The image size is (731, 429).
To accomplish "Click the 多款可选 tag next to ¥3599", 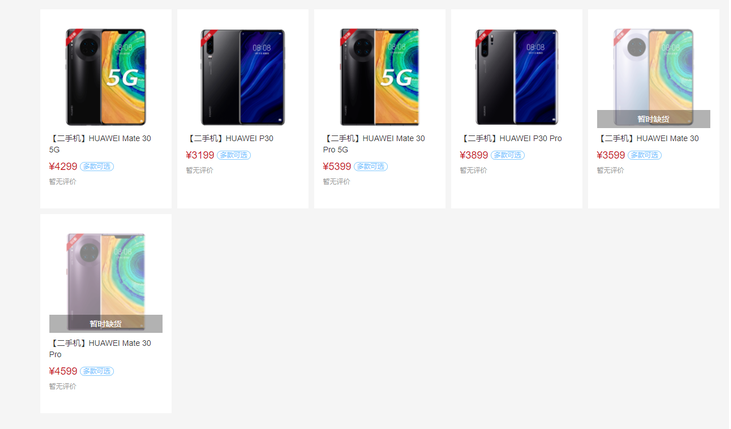I will (645, 155).
